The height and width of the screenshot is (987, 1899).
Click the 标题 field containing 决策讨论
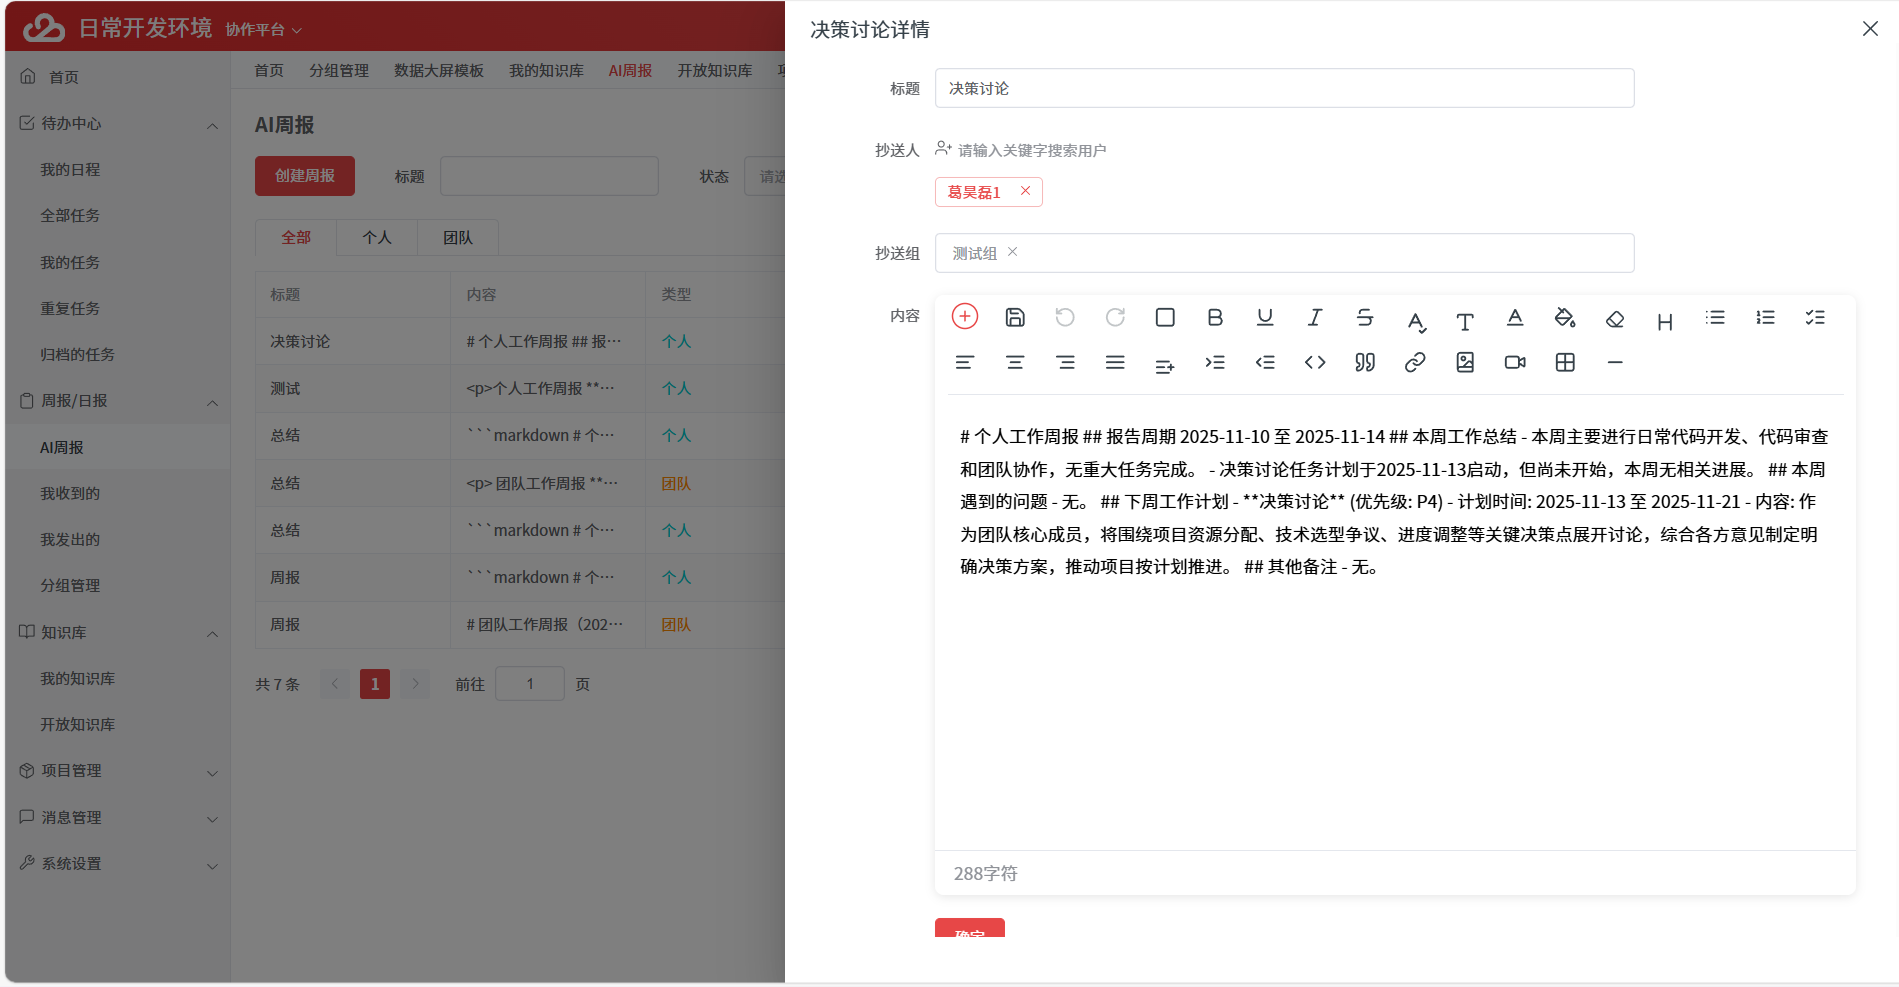pyautogui.click(x=1284, y=88)
